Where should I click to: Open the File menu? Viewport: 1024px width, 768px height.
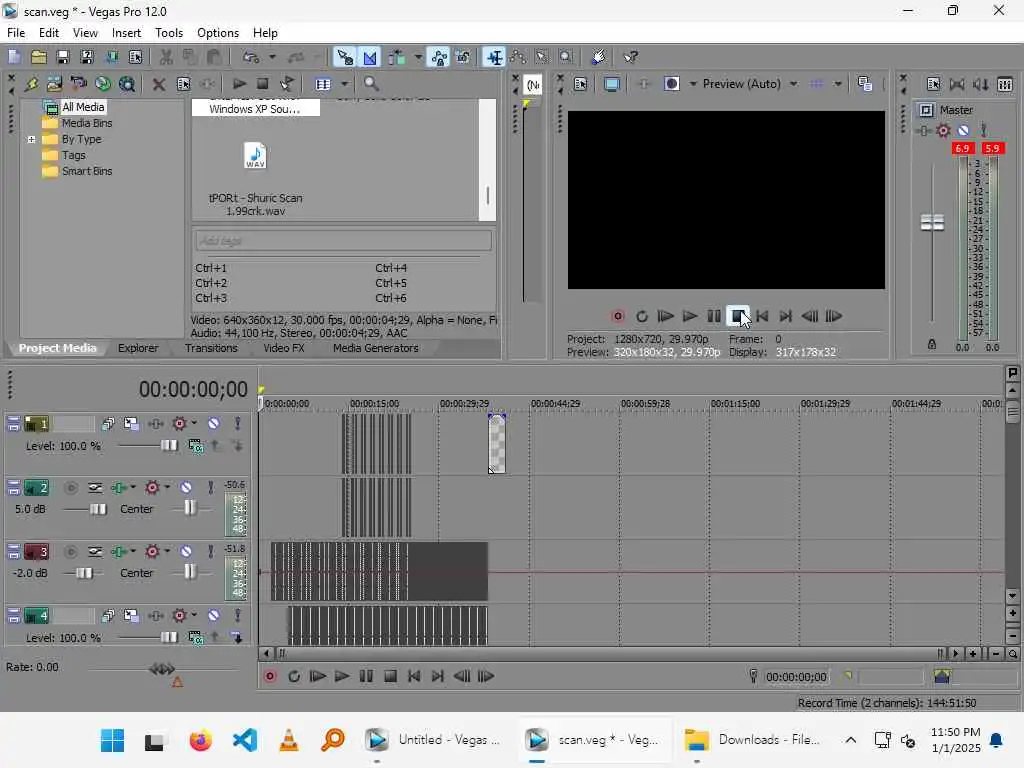point(16,33)
